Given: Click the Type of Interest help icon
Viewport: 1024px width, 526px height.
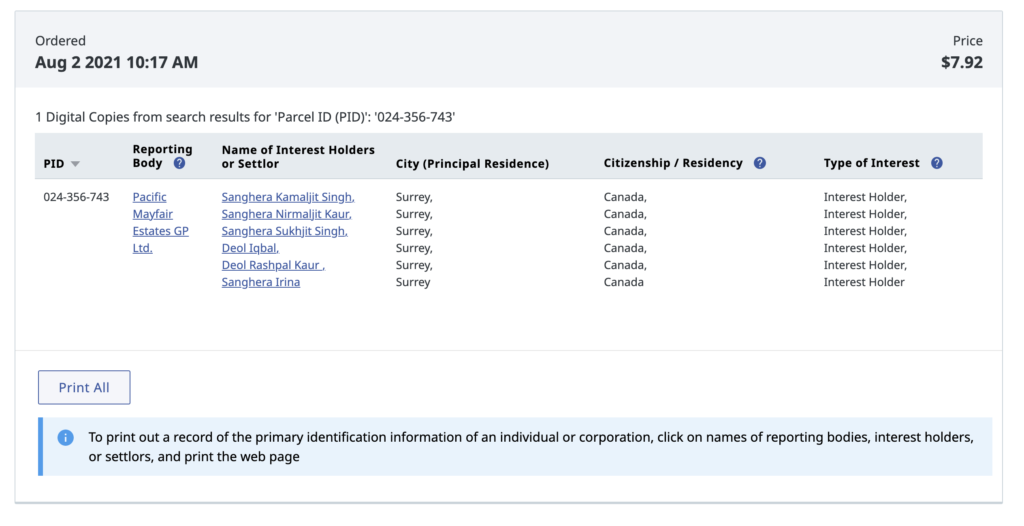Looking at the screenshot, I should [936, 163].
